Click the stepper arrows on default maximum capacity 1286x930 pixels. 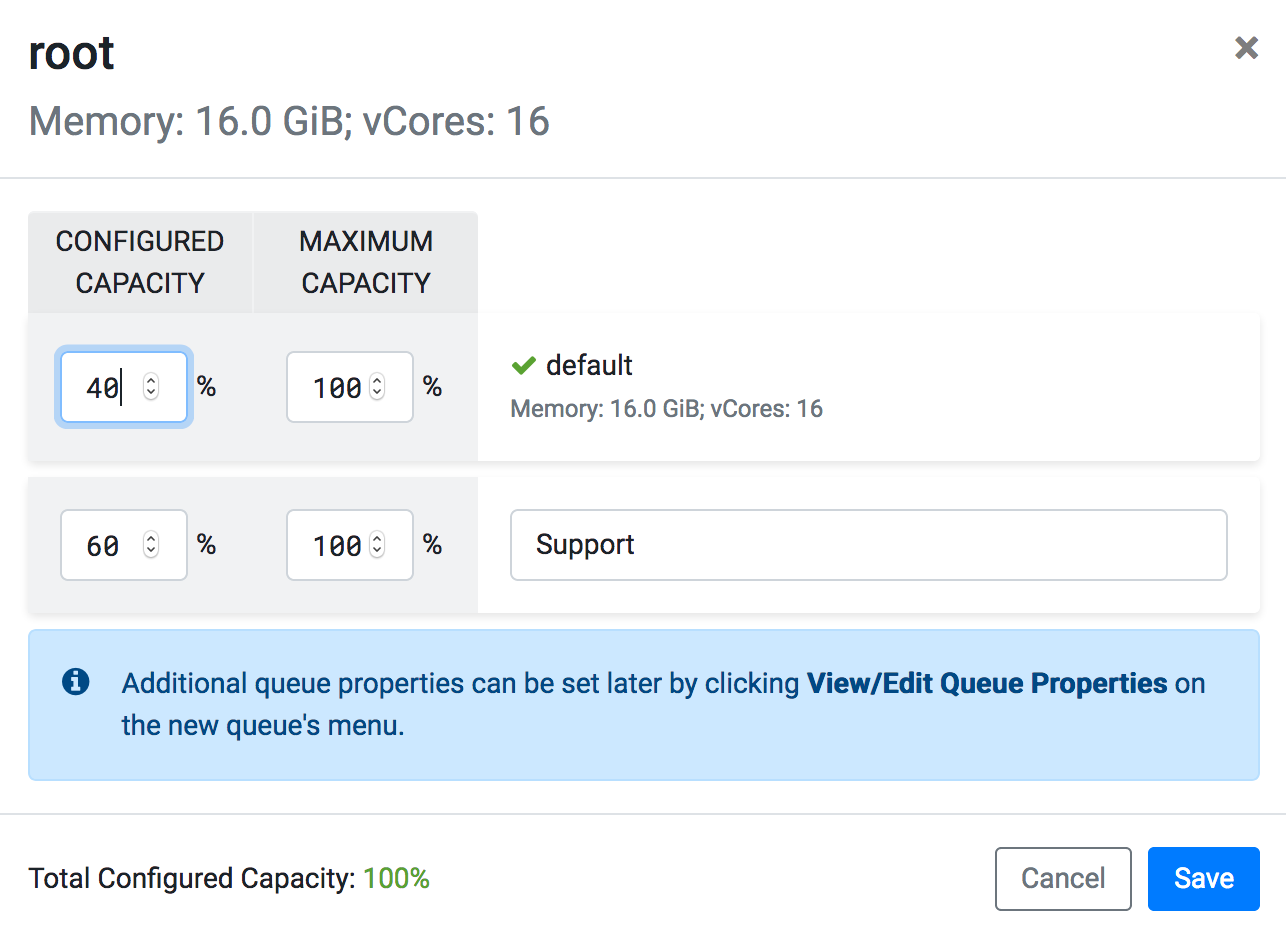tap(377, 387)
